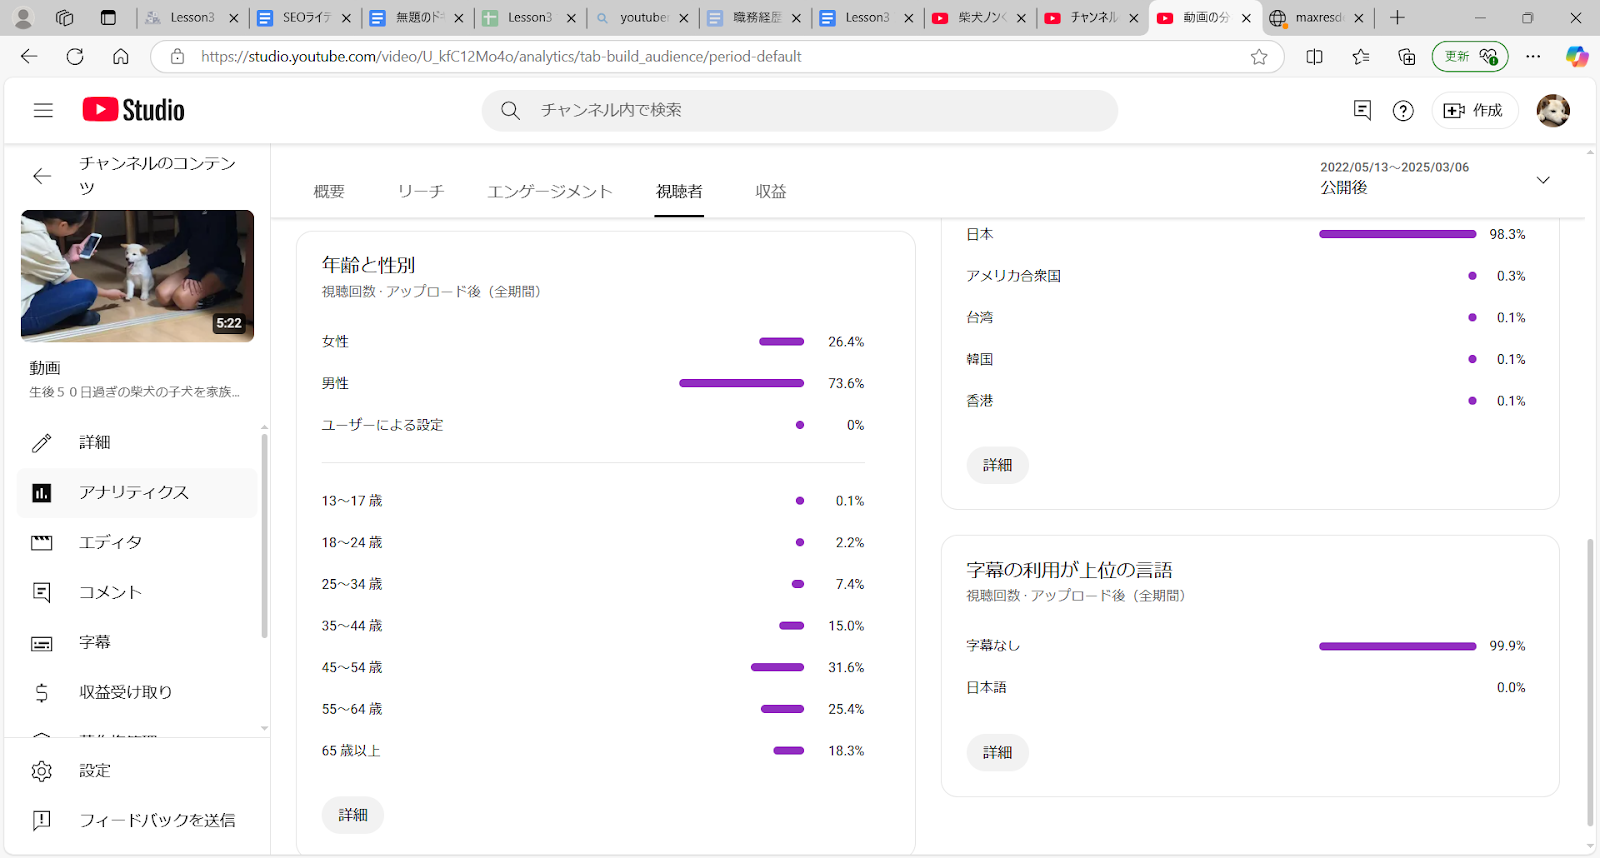Click the 2022/05/13〜2025/03/06 date text

1394,167
